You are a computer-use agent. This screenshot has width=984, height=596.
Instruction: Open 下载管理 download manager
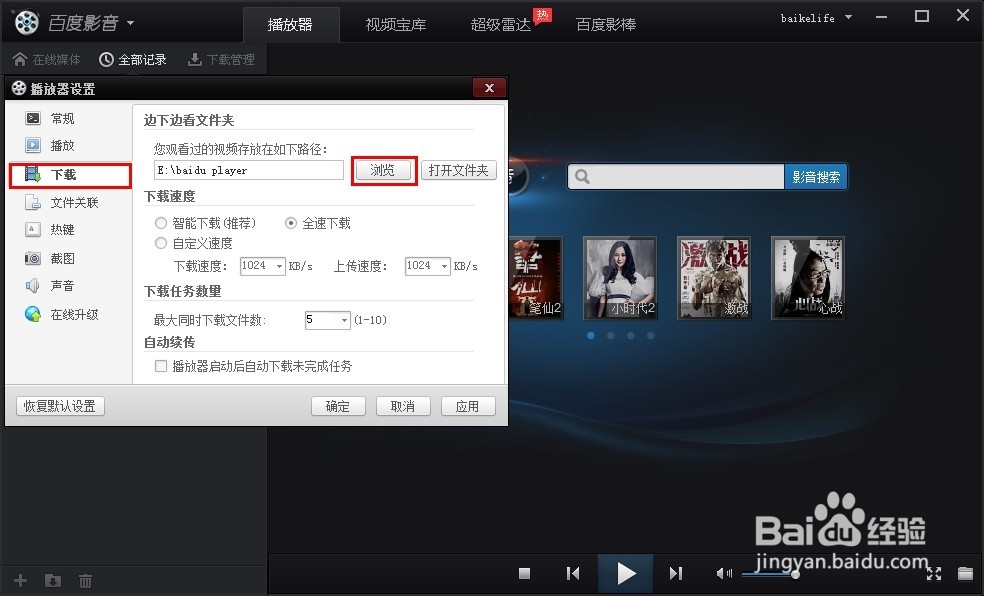point(222,60)
